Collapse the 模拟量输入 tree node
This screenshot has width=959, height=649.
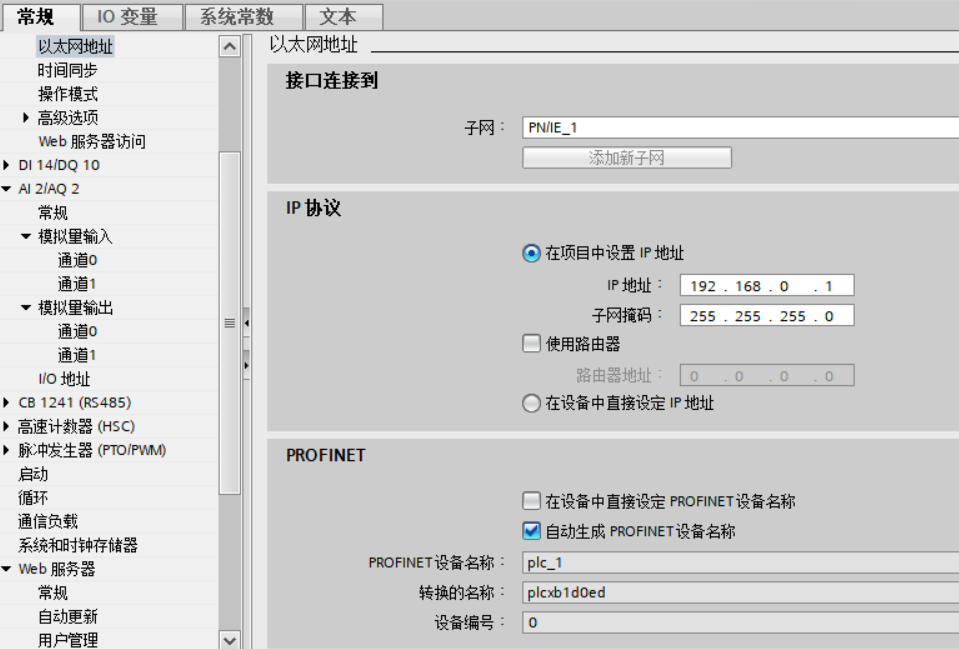(x=26, y=237)
